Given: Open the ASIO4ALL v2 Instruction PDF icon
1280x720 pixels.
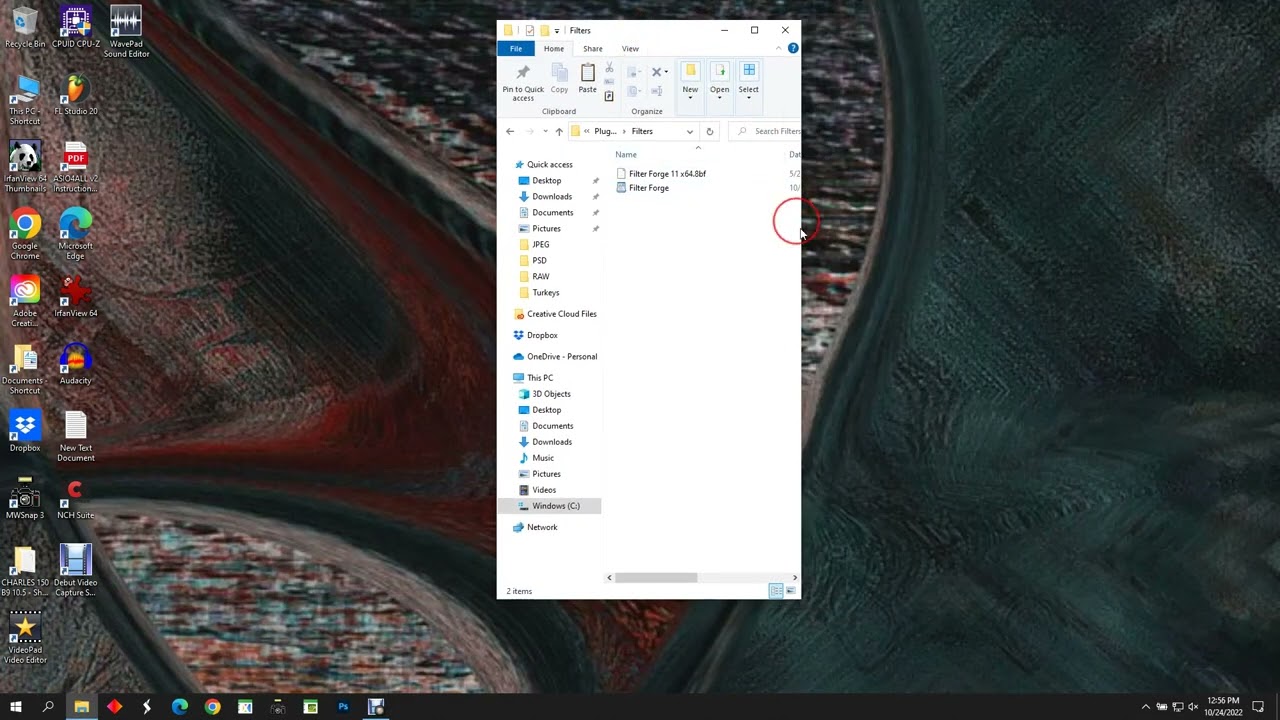Looking at the screenshot, I should [75, 166].
